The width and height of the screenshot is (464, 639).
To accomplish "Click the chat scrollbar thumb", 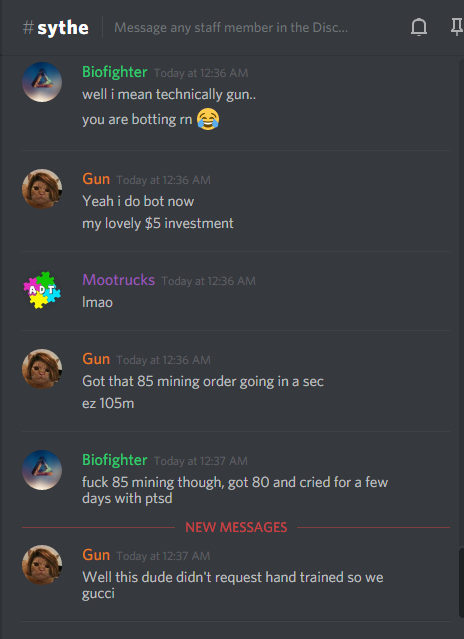I will point(461,583).
